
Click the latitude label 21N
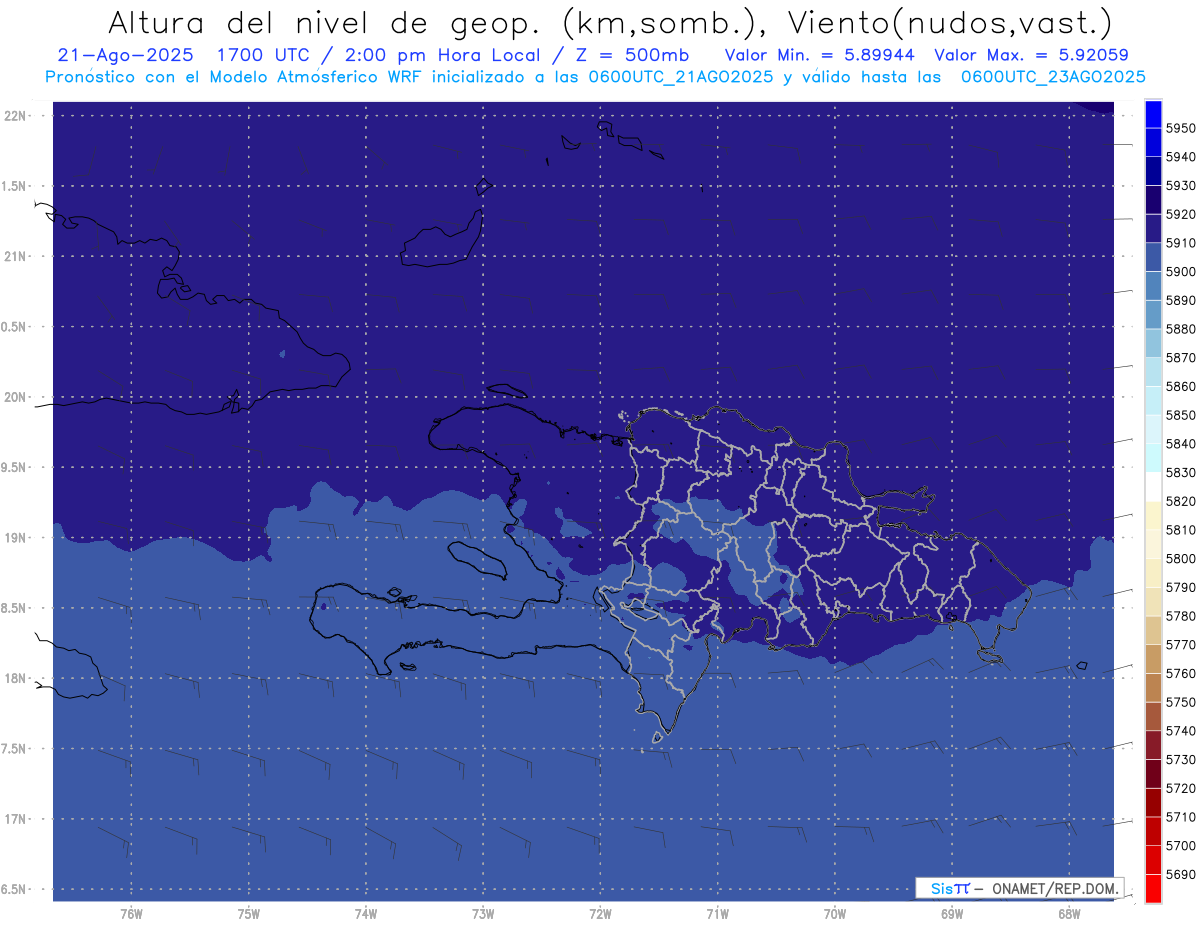[15, 256]
